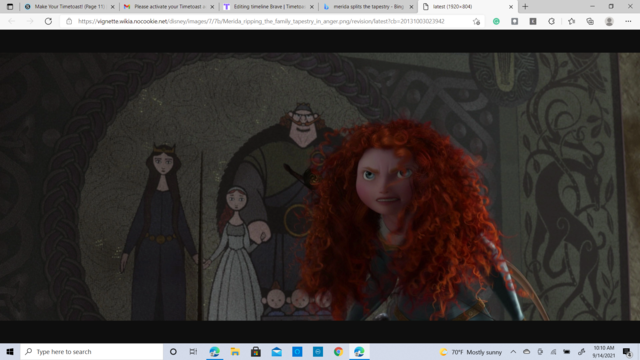Open File Explorer from the taskbar
The height and width of the screenshot is (360, 640).
pos(235,351)
